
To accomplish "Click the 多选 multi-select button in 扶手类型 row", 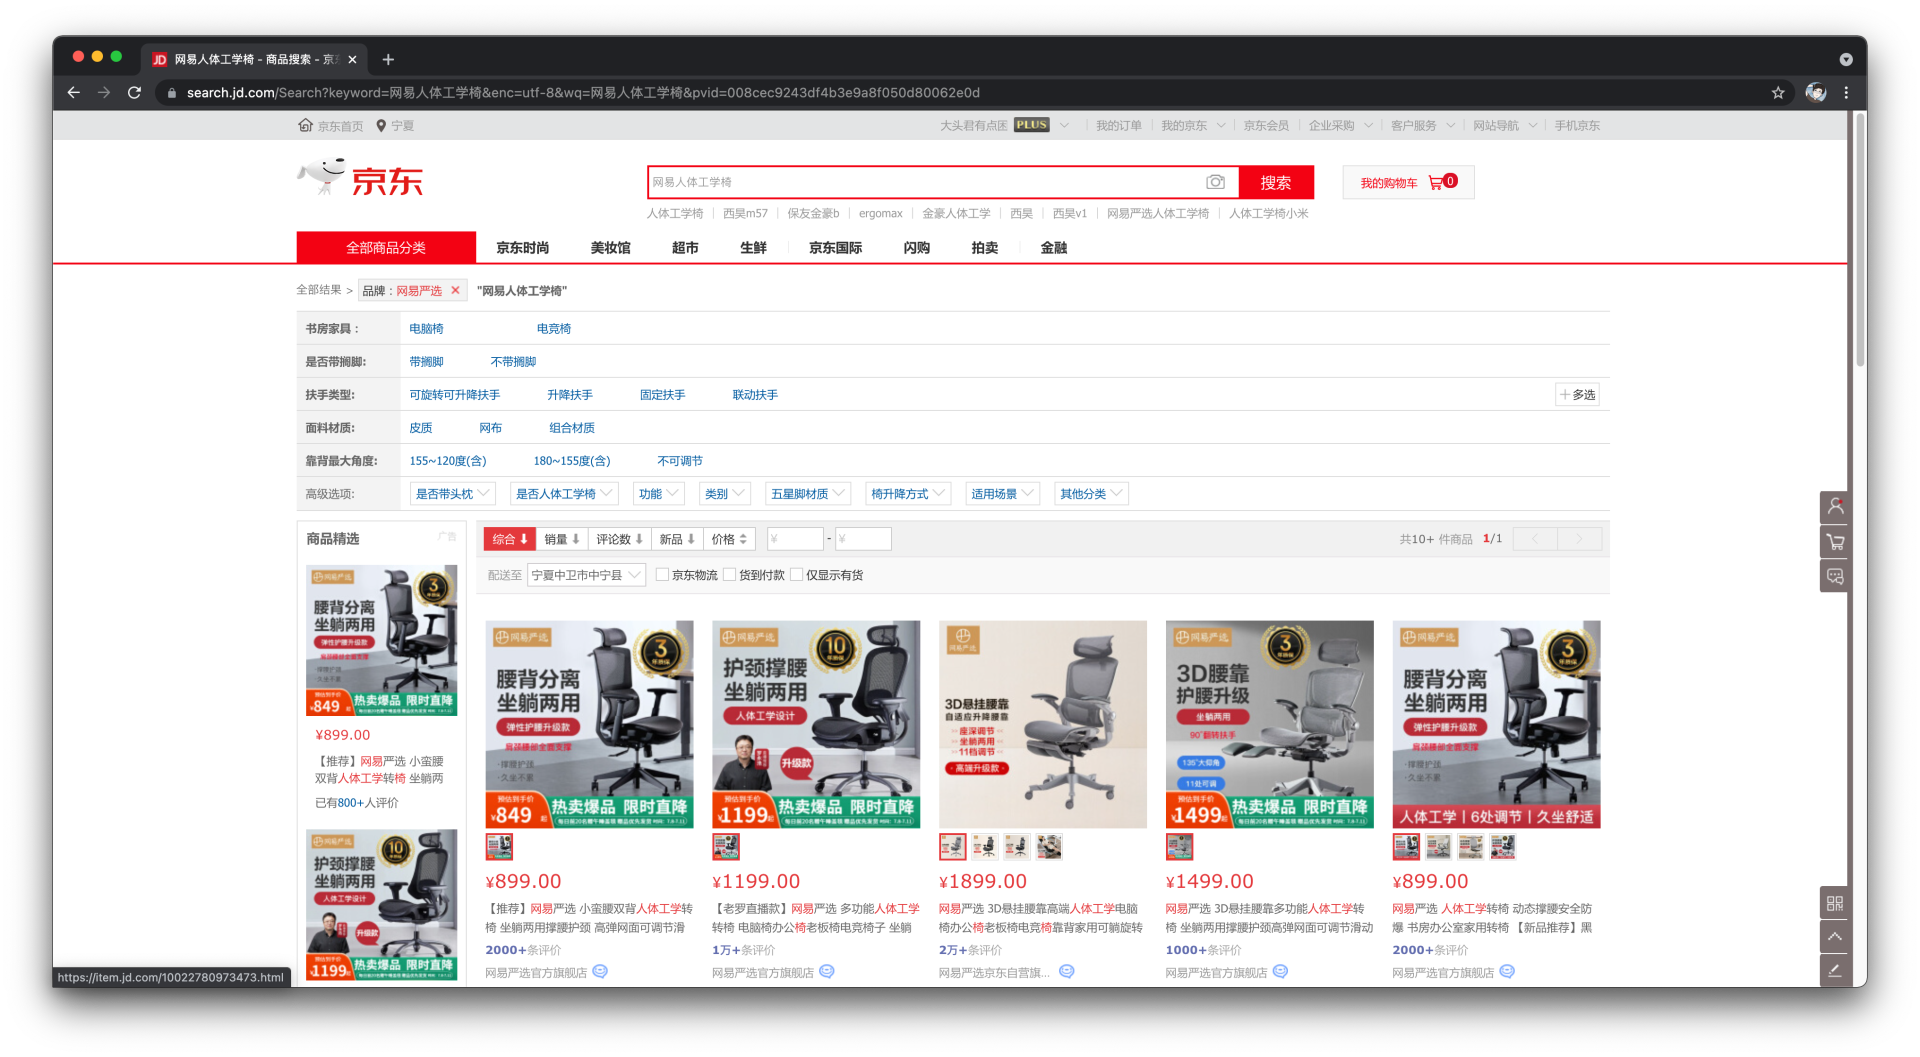I will click(x=1578, y=394).
